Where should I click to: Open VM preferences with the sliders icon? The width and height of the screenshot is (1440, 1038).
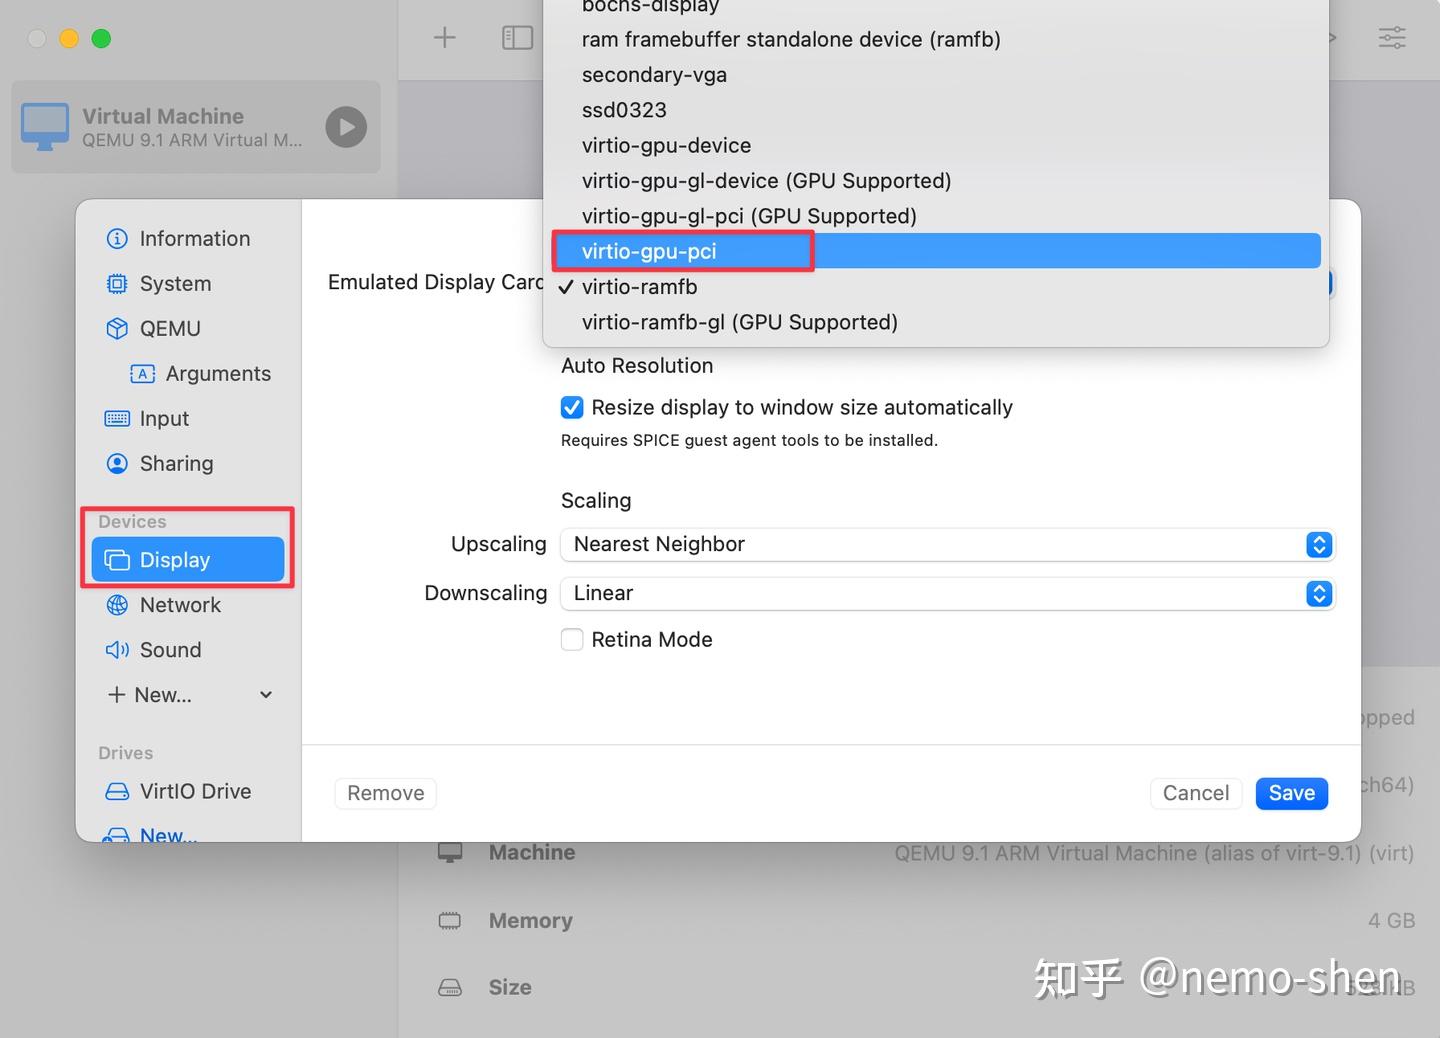pyautogui.click(x=1392, y=37)
